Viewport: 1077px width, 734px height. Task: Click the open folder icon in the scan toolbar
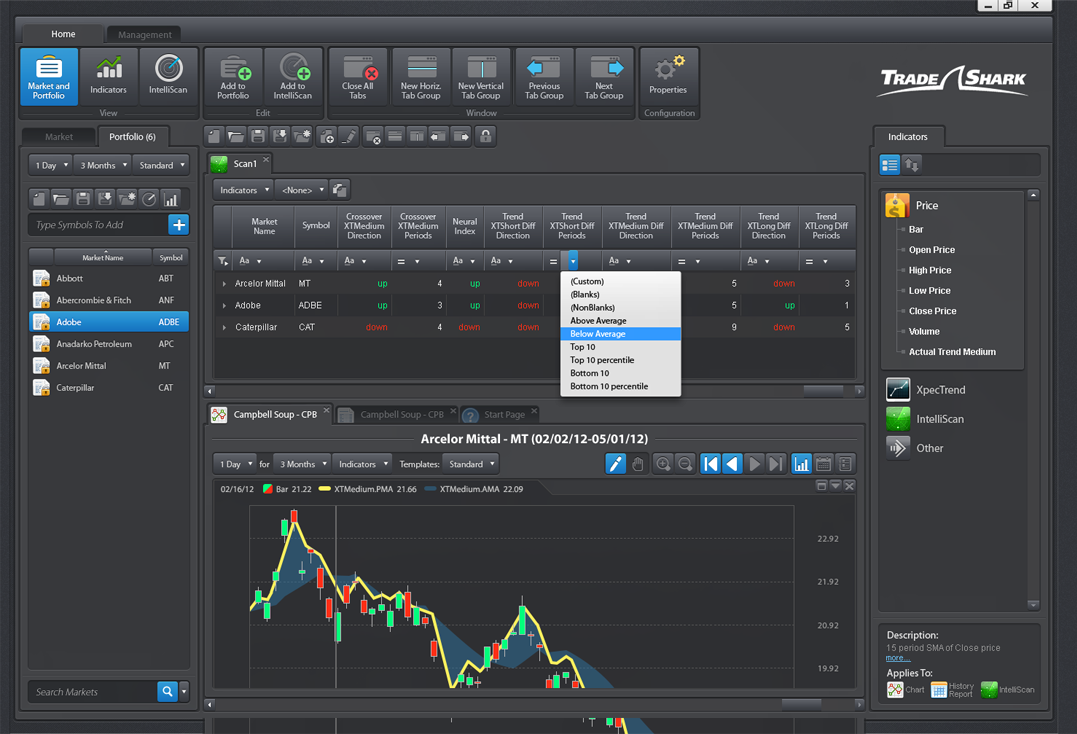[x=236, y=137]
